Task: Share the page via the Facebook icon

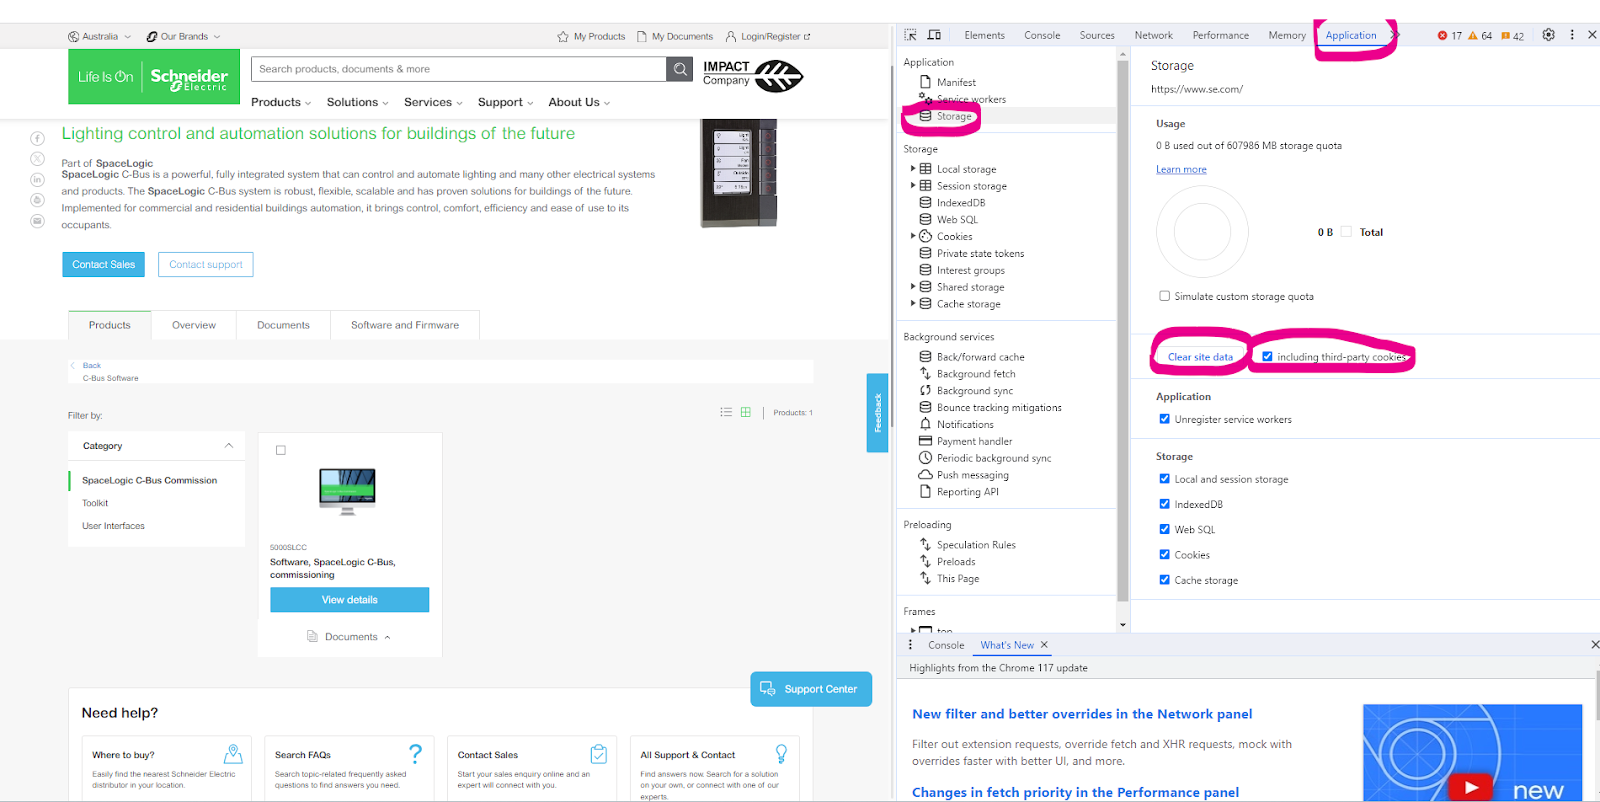Action: (x=37, y=138)
